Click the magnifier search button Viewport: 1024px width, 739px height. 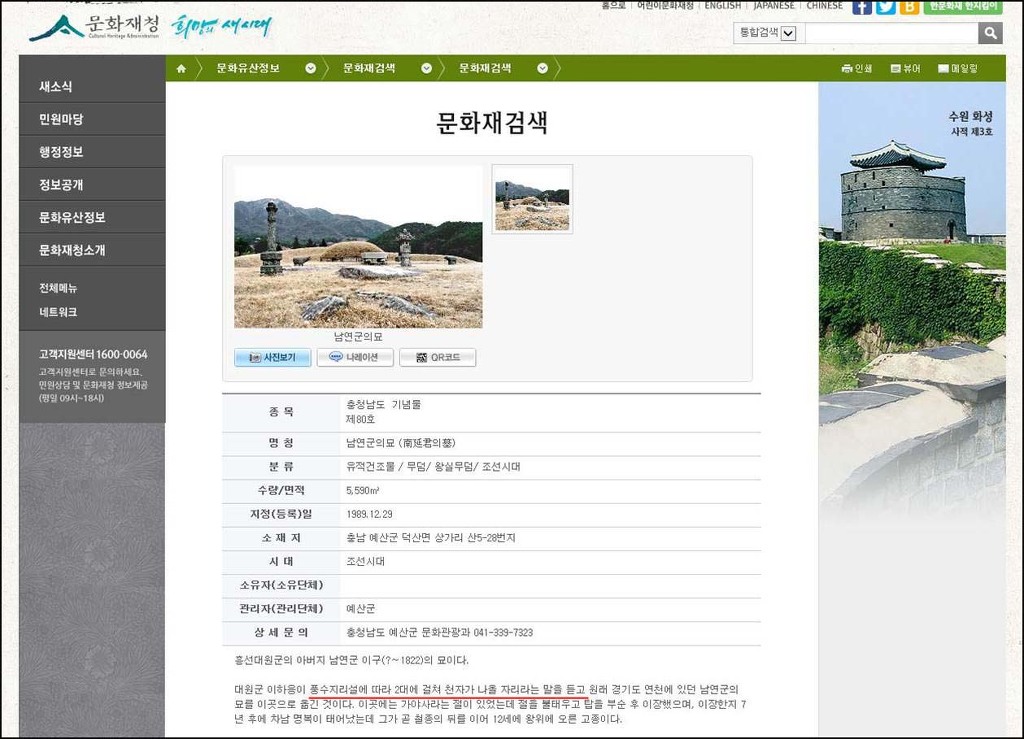tap(990, 33)
